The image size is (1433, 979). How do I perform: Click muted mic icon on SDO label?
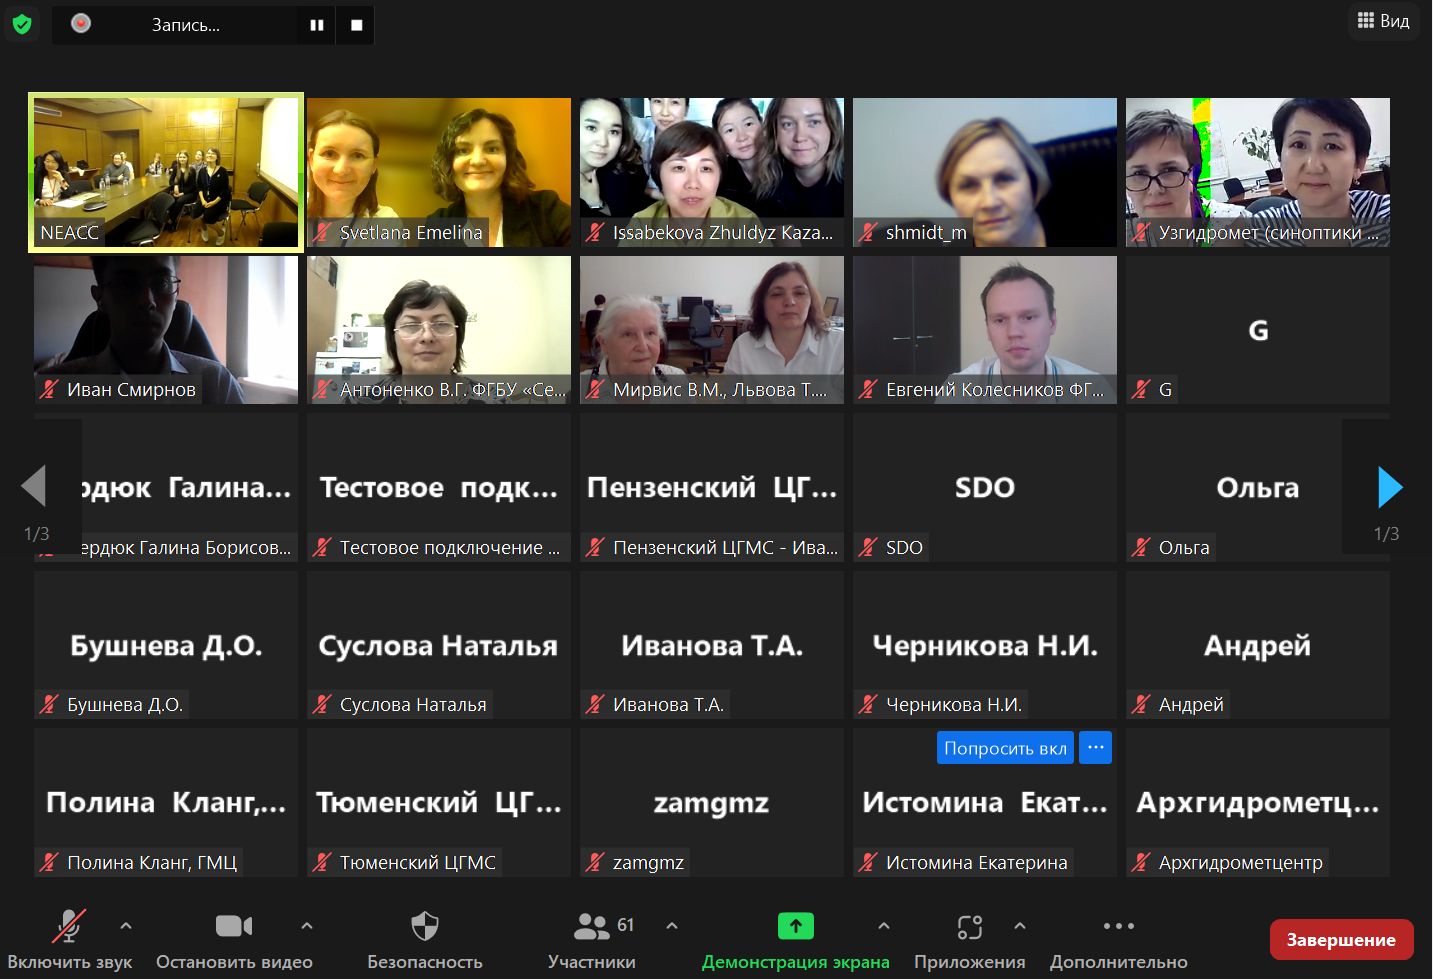(868, 547)
